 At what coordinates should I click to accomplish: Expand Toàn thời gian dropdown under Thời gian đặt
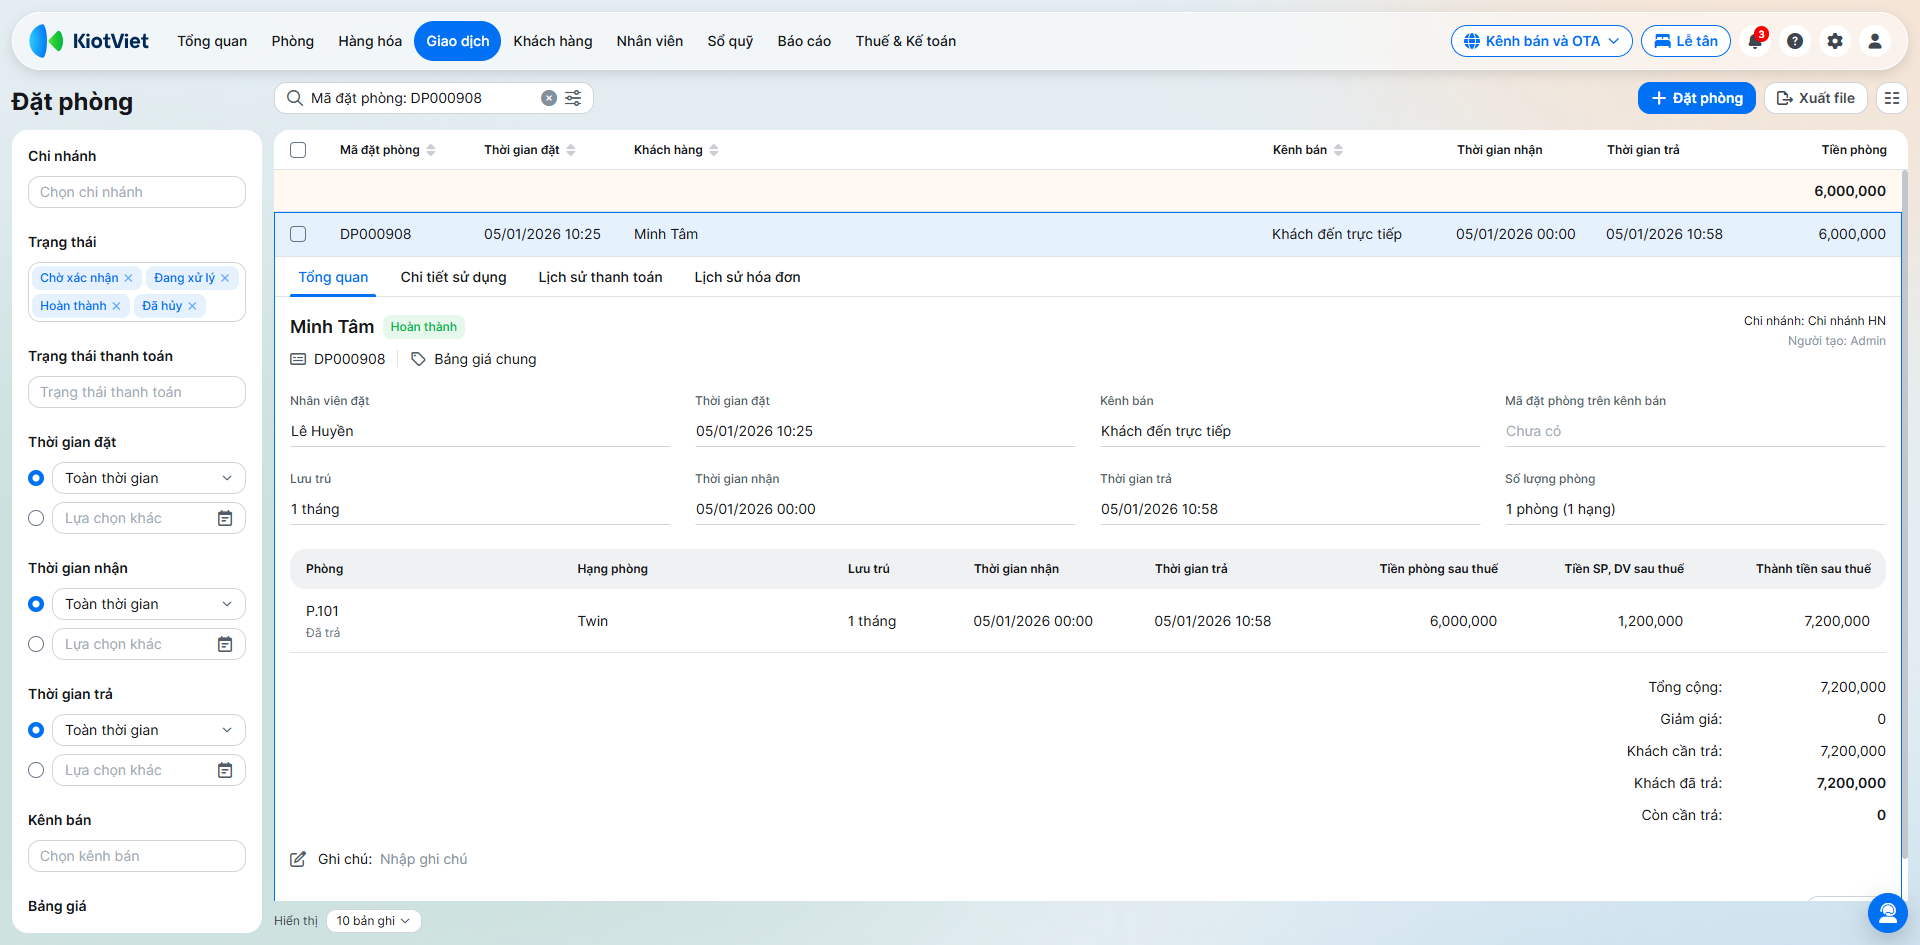click(x=149, y=478)
